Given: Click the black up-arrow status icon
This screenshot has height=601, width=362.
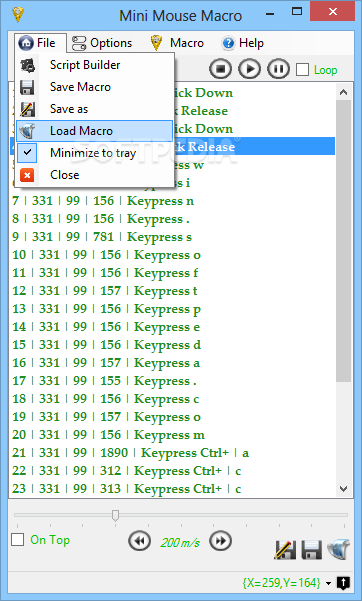Looking at the screenshot, I should 343,583.
